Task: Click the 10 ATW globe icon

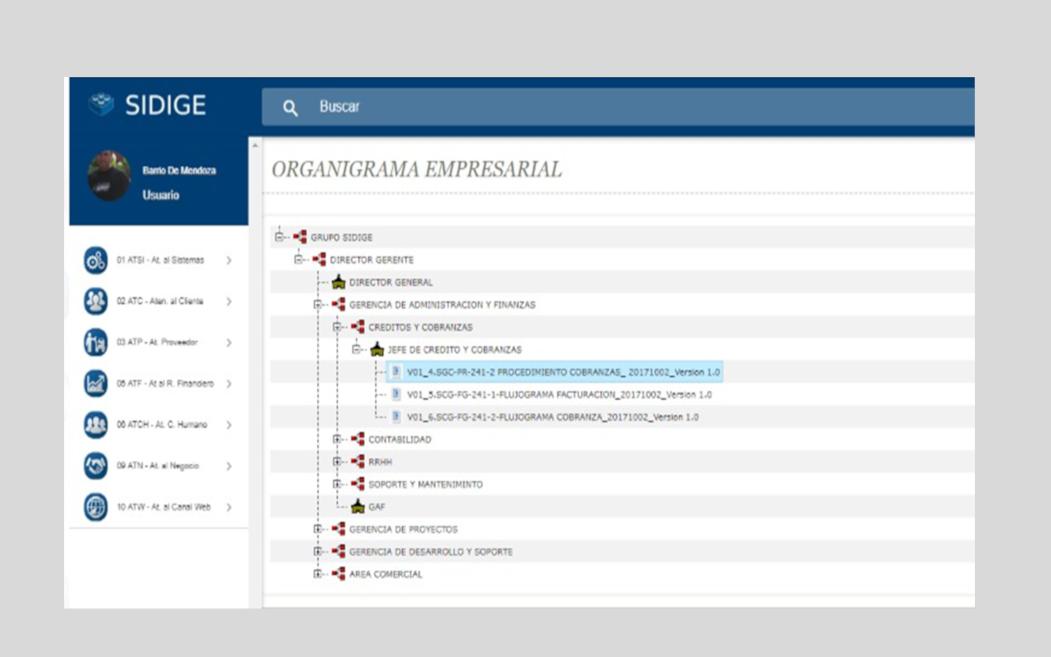Action: [x=95, y=507]
